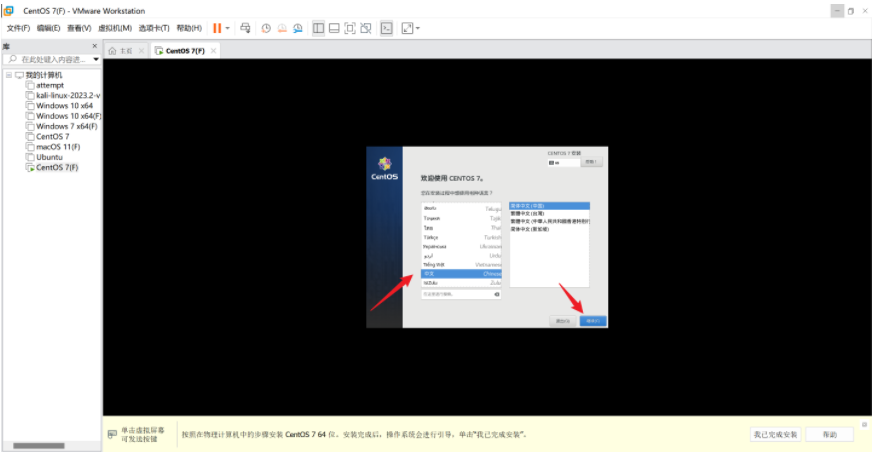Open the dropdown arrow next to stretch icon
Image resolution: width=877 pixels, height=452 pixels.
418,28
